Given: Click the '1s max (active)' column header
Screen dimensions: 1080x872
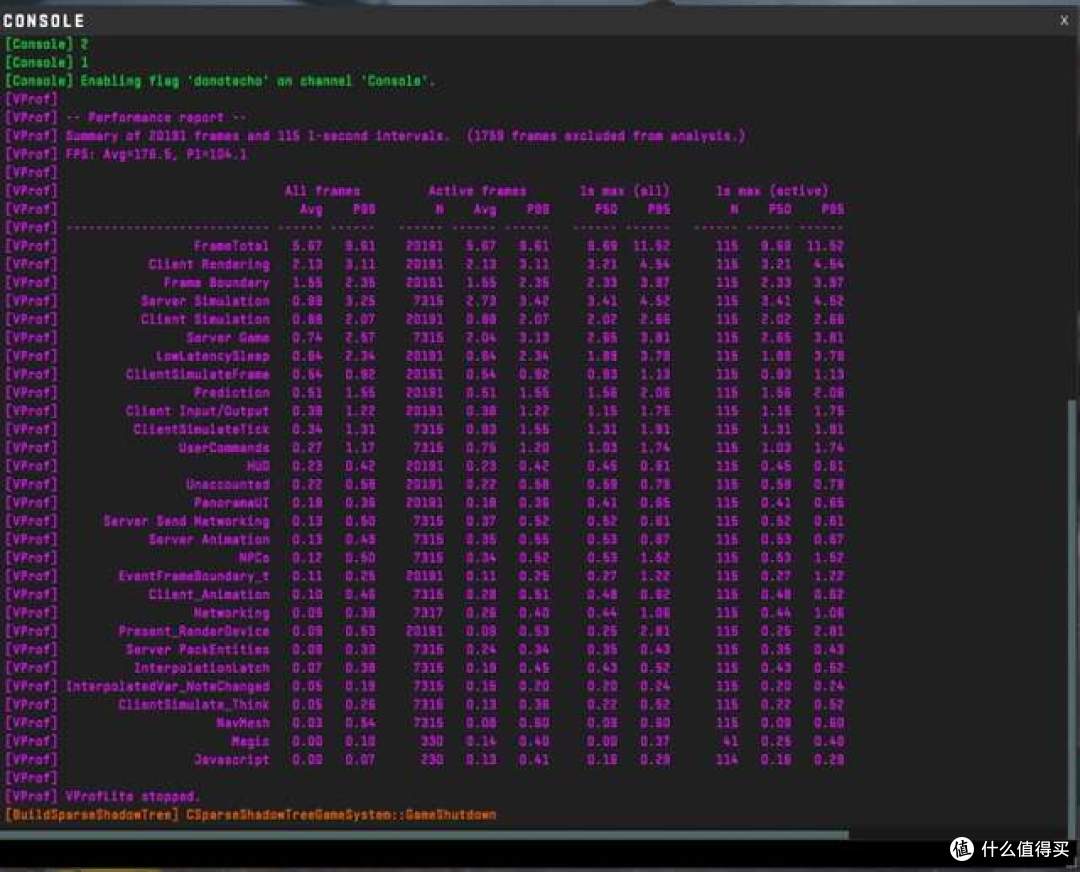Looking at the screenshot, I should click(x=772, y=191).
